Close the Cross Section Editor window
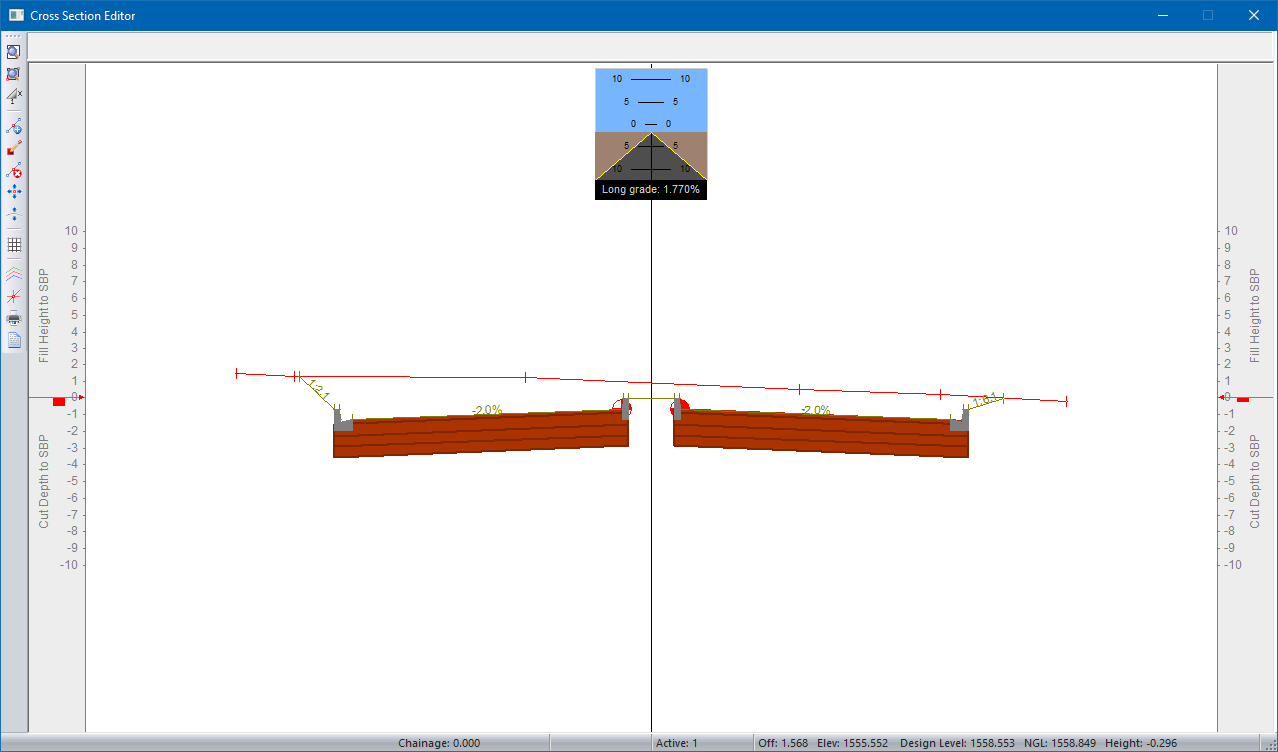 [1253, 15]
